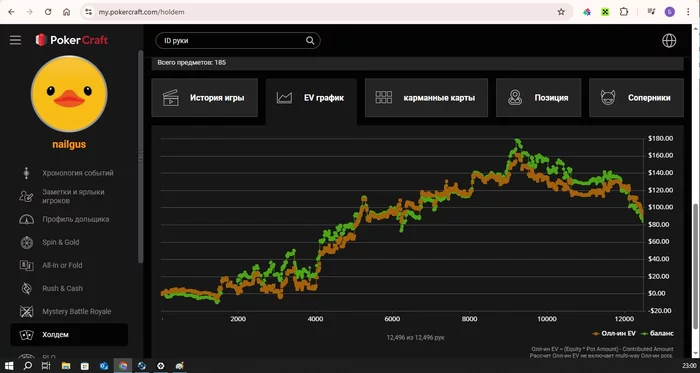Viewport: 700px width, 373px height.
Task: Go forward in the browser
Action: point(30,12)
